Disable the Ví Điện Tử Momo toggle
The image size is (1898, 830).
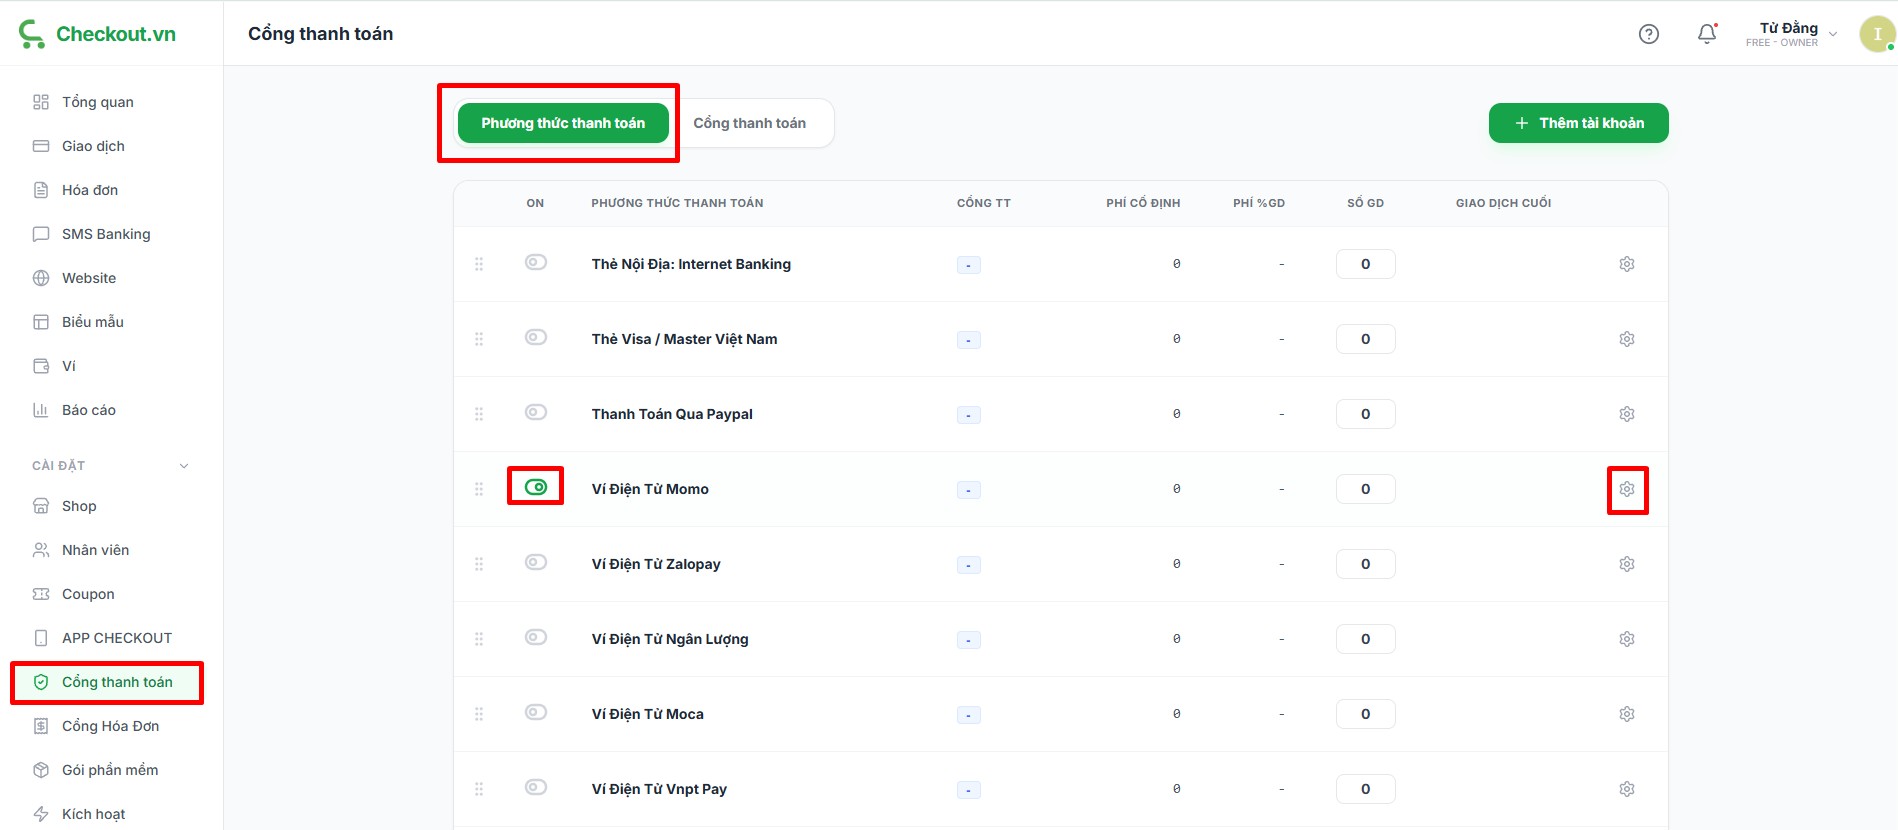(x=536, y=487)
